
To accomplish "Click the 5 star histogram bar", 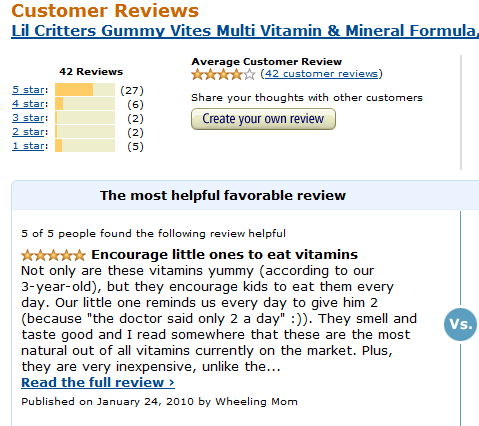I will (85, 90).
